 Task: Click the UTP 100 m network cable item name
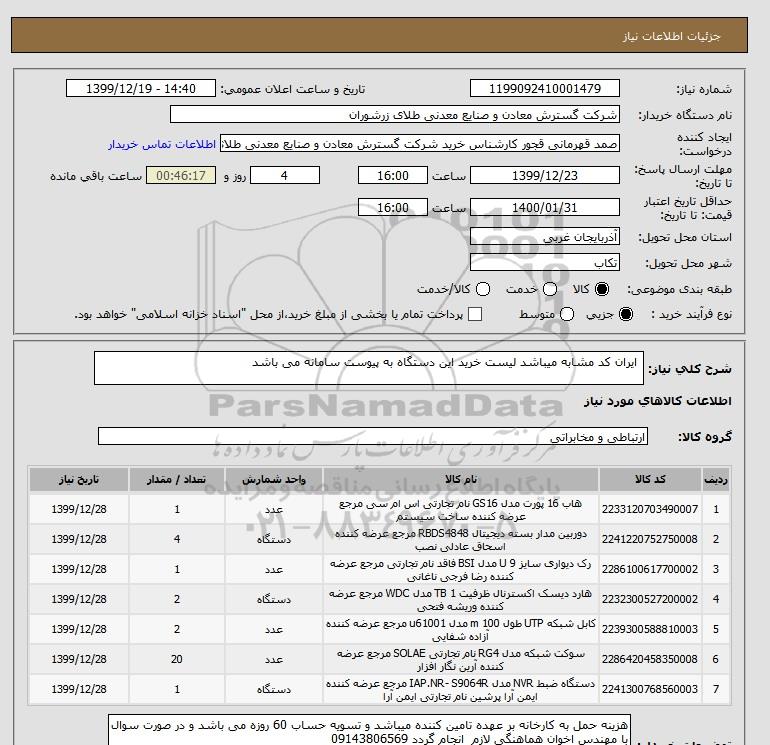pyautogui.click(x=461, y=630)
